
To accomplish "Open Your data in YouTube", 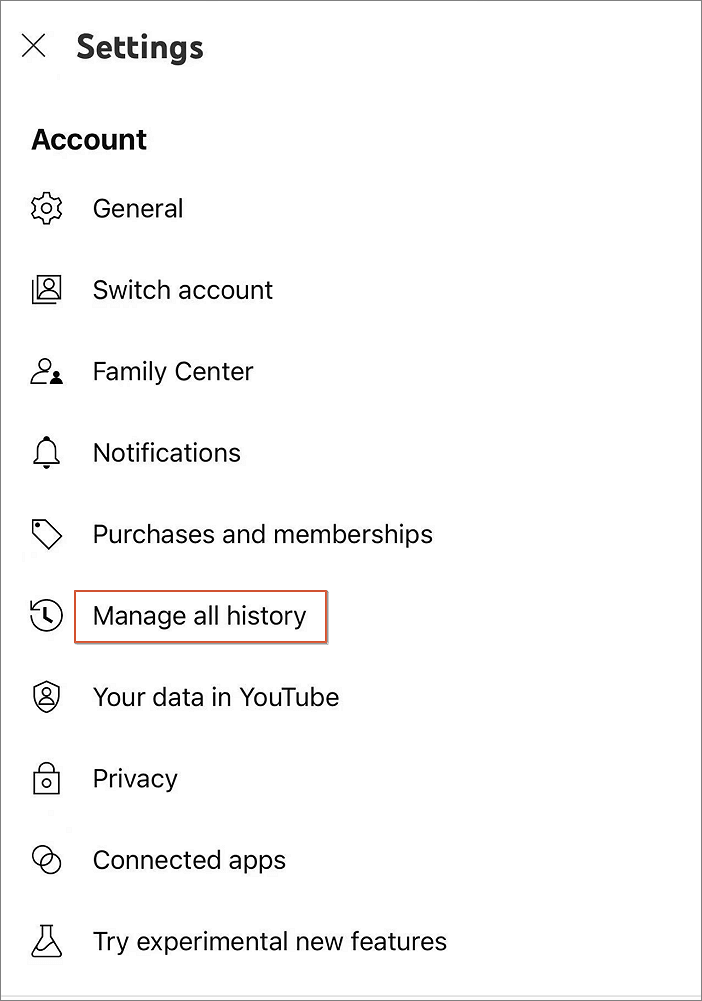I will click(x=215, y=697).
